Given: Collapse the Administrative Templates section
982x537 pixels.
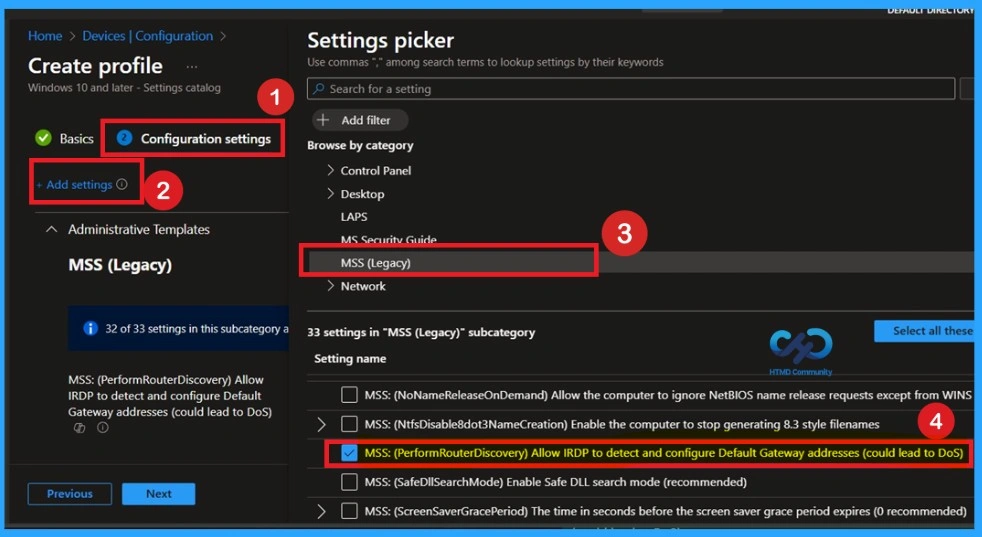Looking at the screenshot, I should pyautogui.click(x=51, y=229).
